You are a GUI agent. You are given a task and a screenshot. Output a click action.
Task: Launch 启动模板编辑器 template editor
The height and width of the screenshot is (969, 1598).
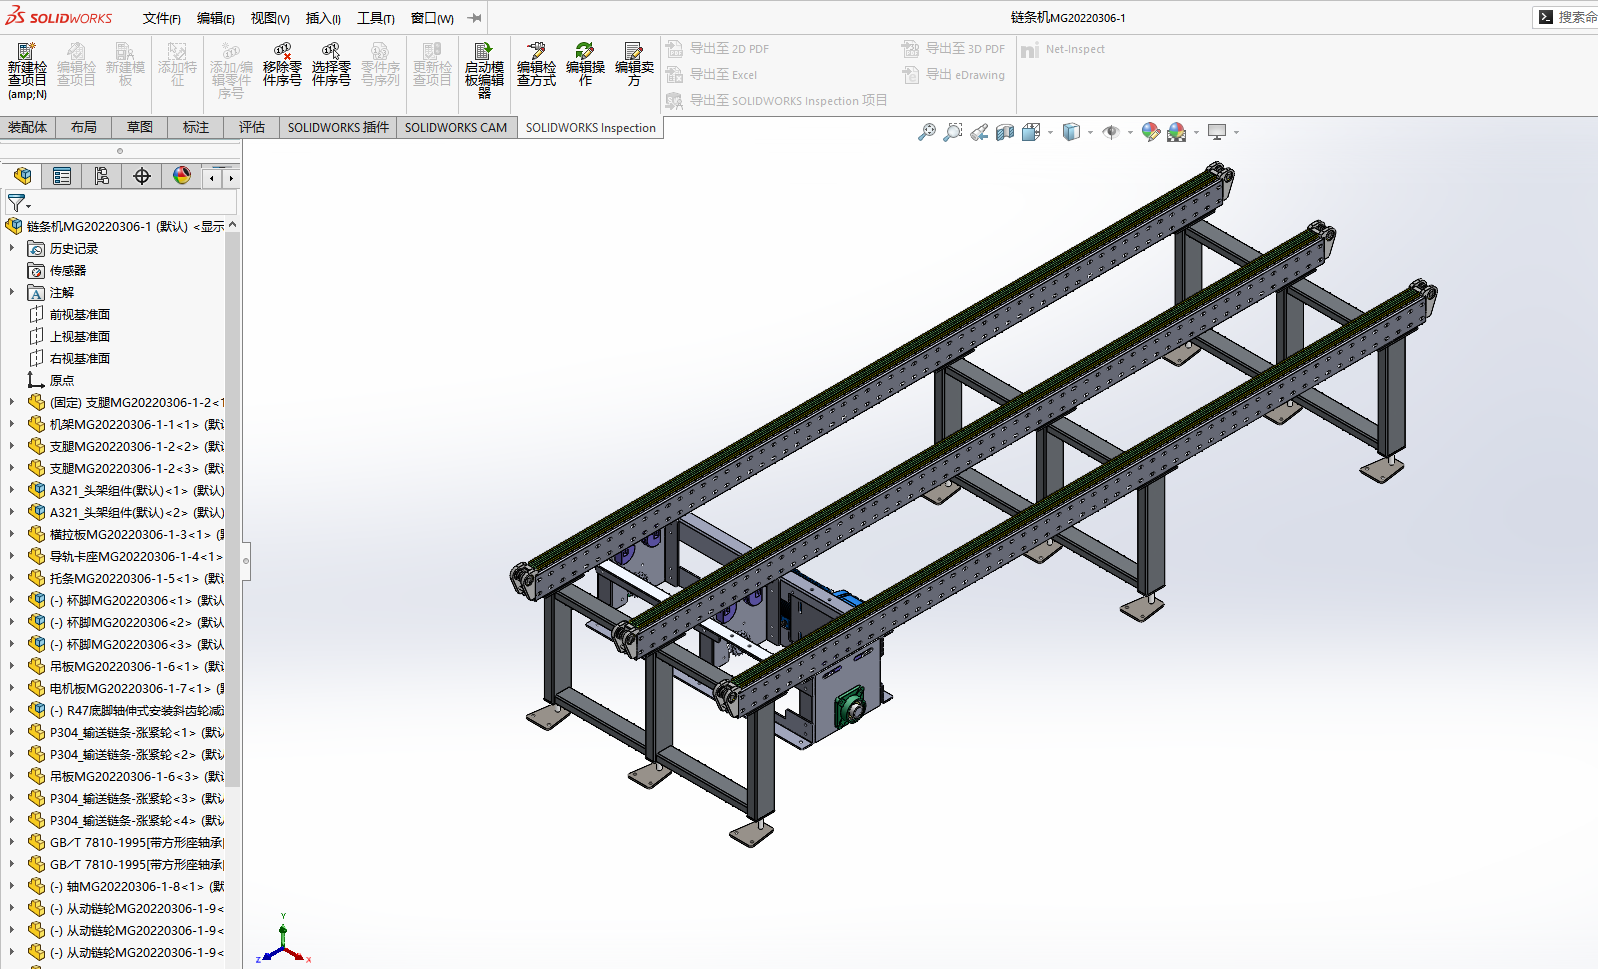click(x=484, y=70)
